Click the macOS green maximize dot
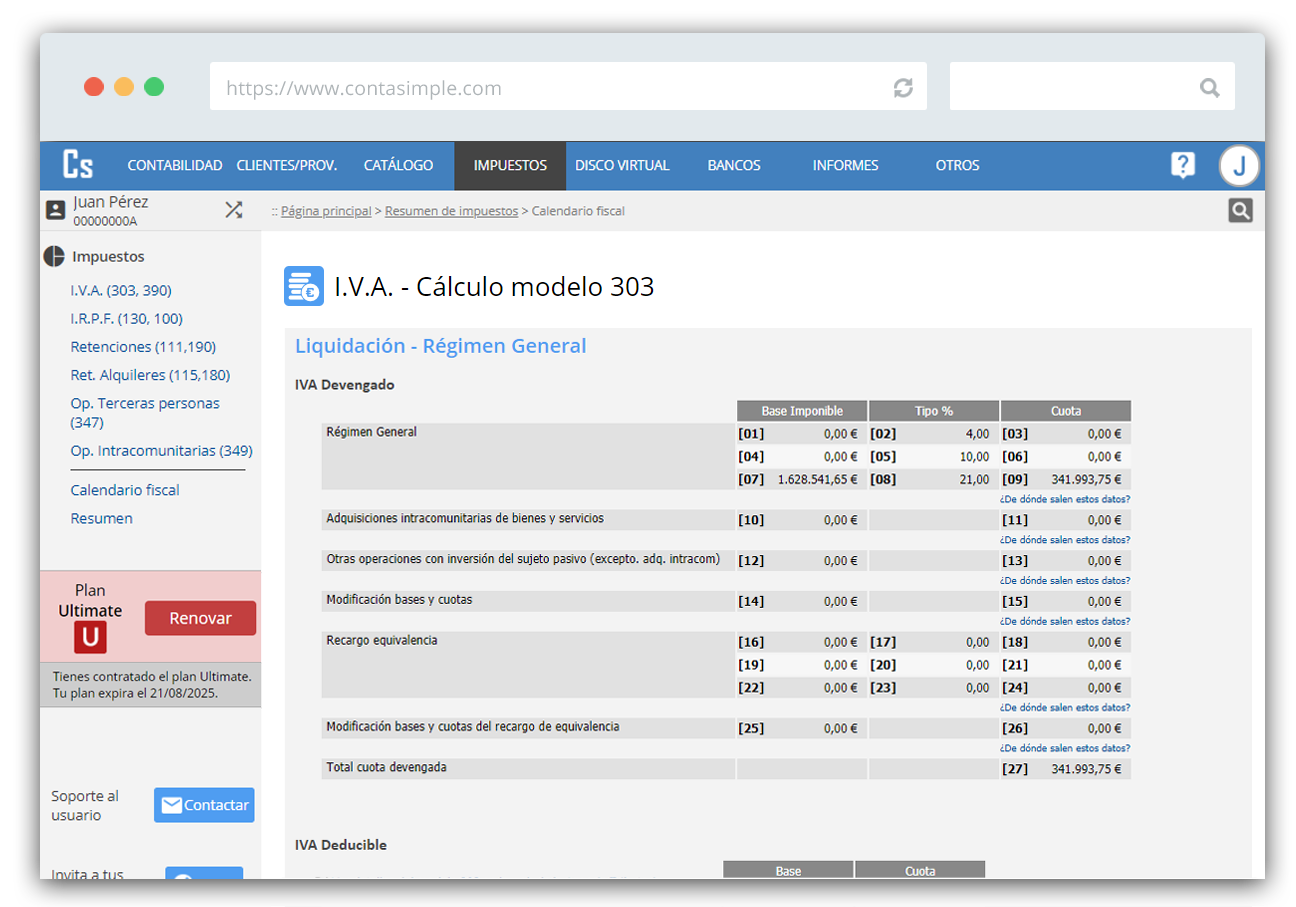The image size is (1296, 907). (154, 86)
